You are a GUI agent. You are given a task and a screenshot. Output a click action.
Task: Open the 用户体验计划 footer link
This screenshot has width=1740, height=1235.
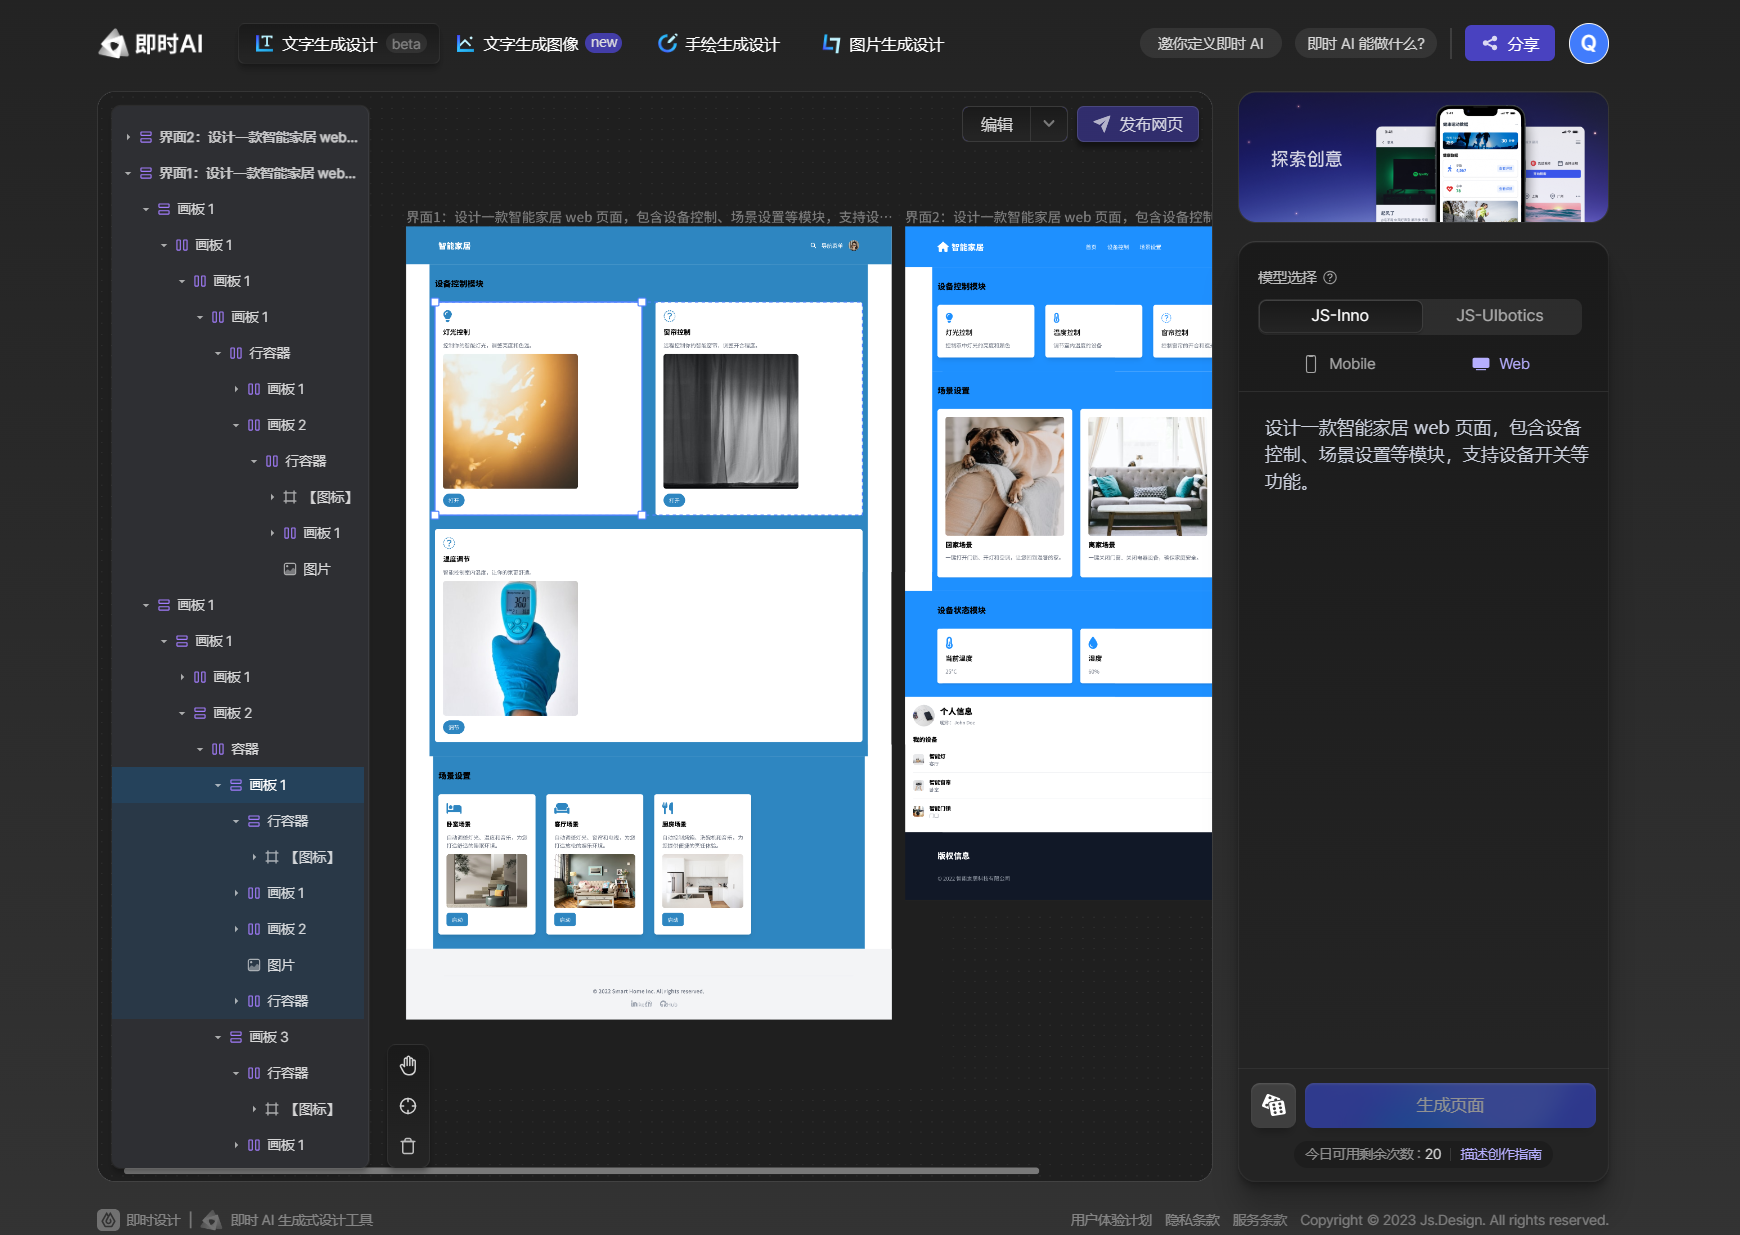(1111, 1220)
